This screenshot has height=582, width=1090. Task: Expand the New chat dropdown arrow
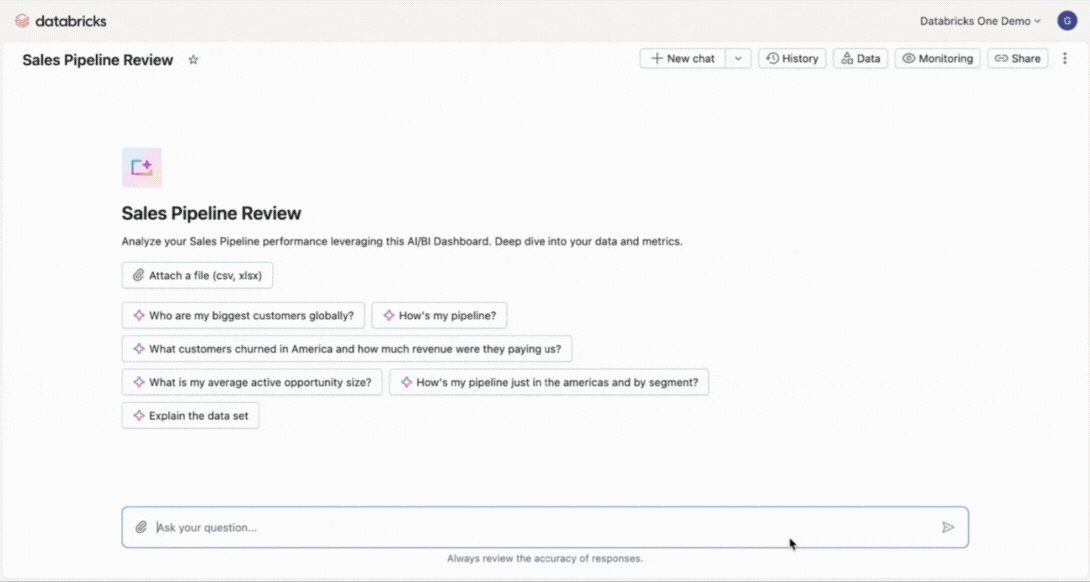[x=738, y=58]
